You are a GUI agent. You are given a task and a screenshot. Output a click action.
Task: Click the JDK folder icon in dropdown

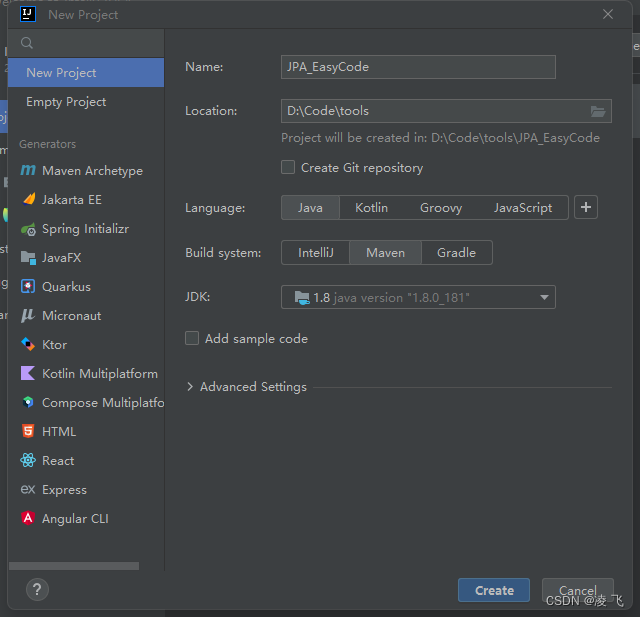tap(302, 297)
